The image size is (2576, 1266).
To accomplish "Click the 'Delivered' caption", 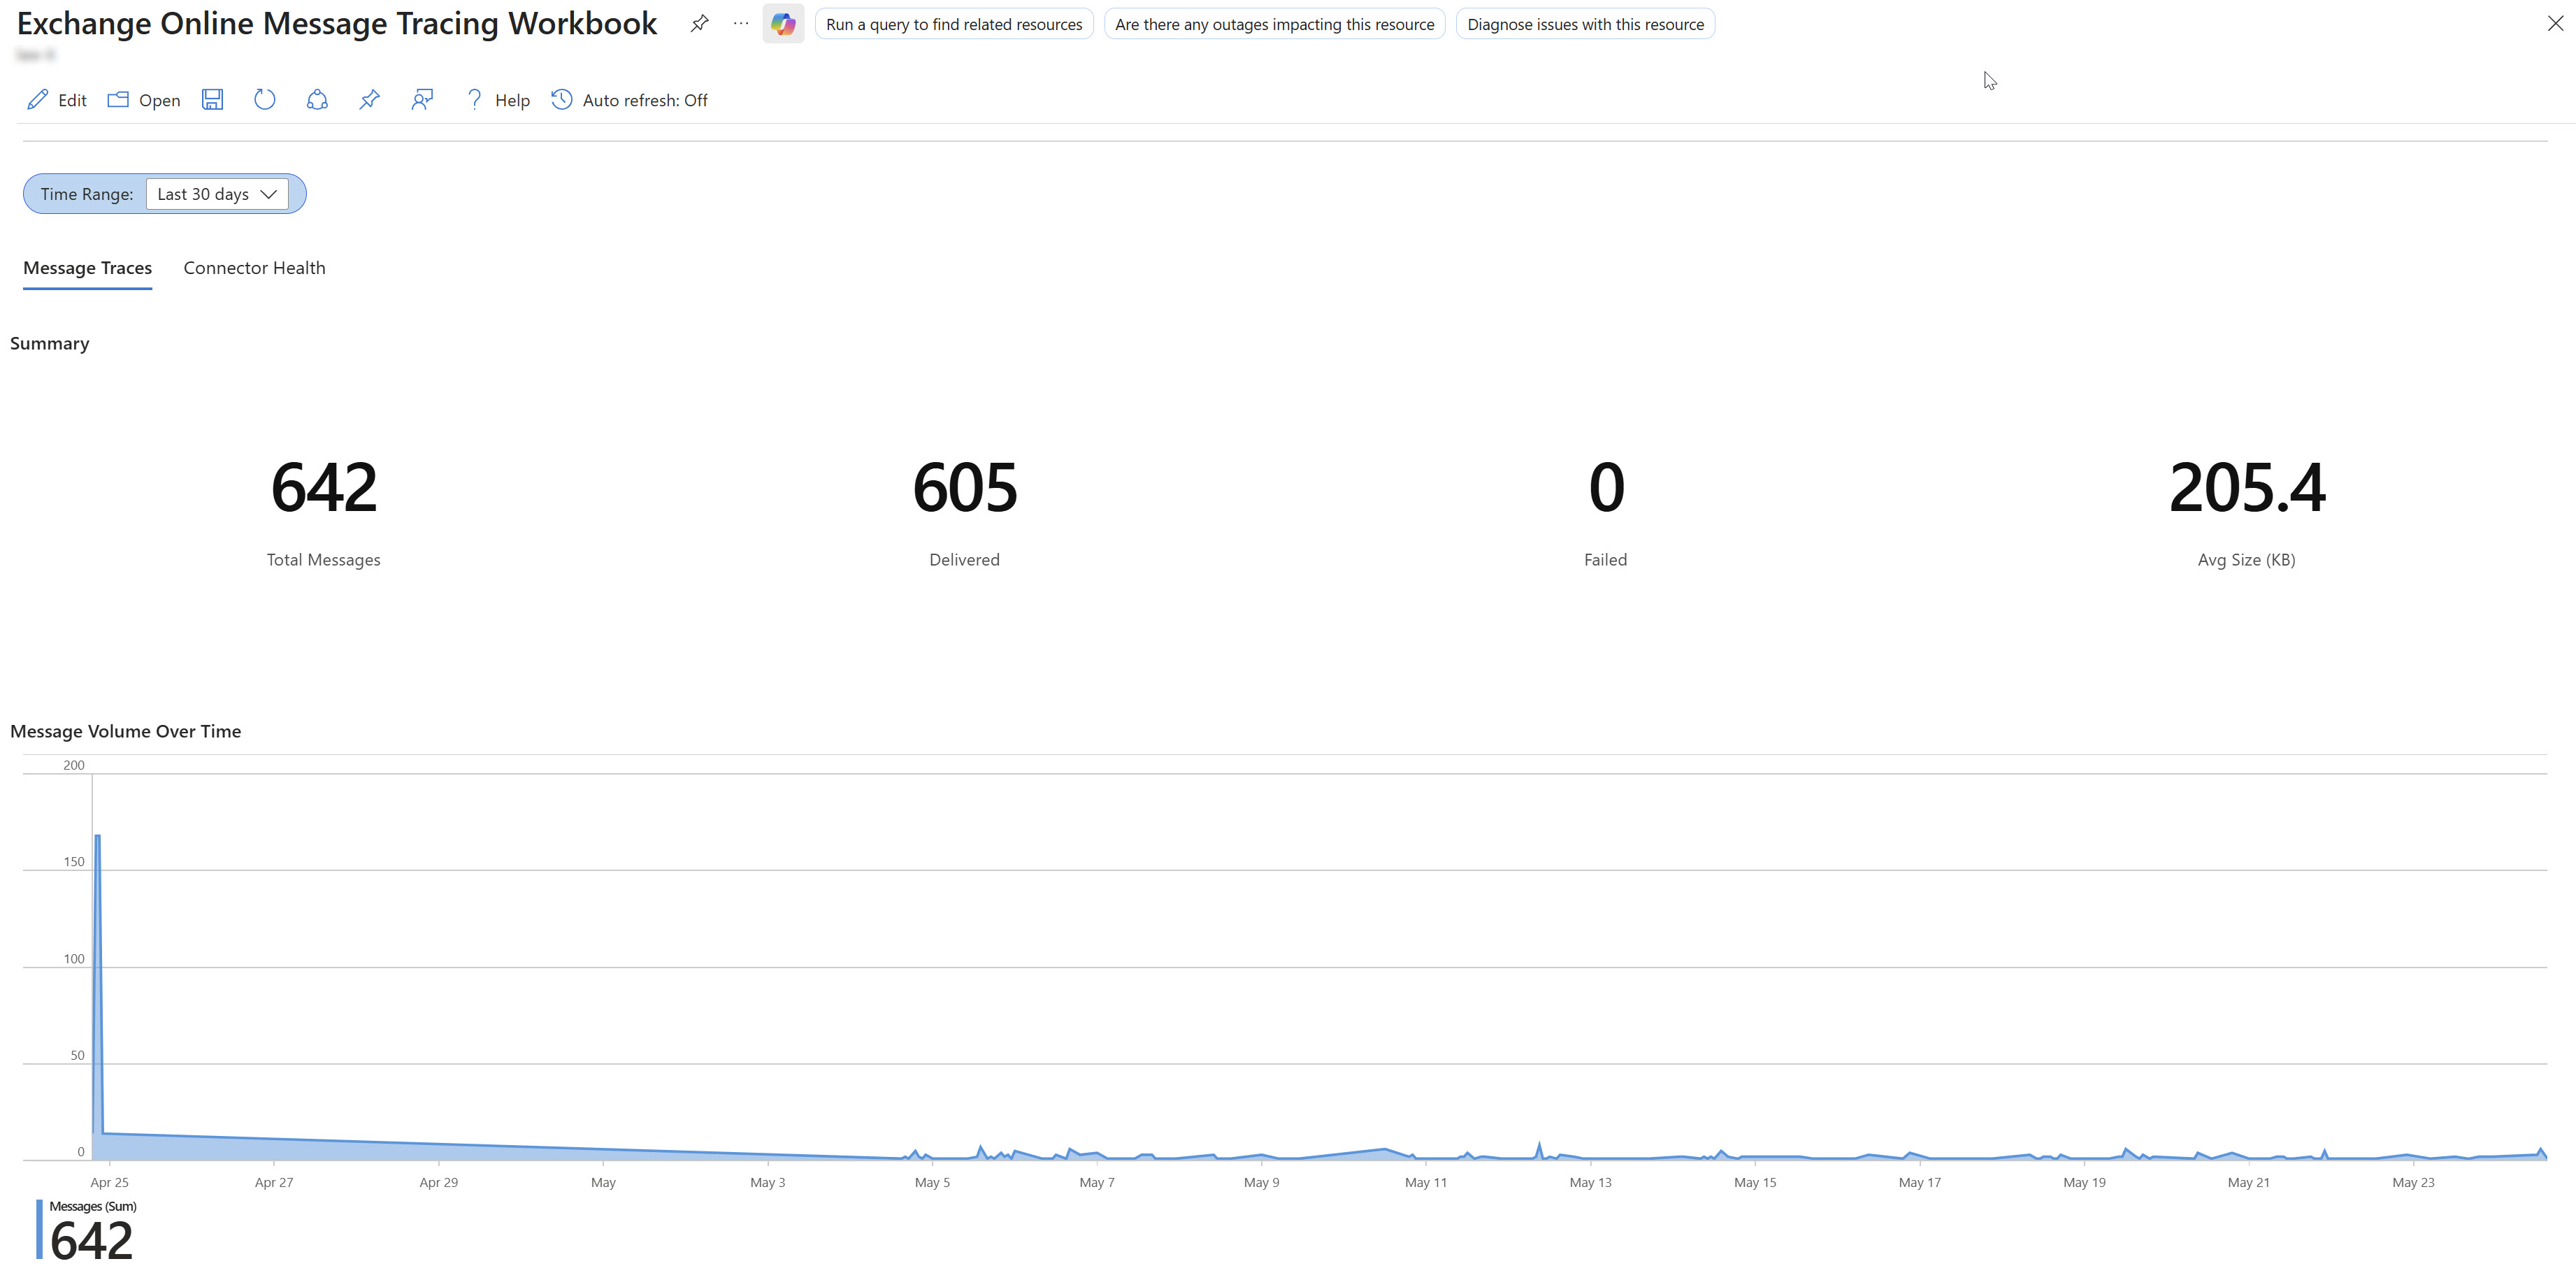I will coord(965,560).
